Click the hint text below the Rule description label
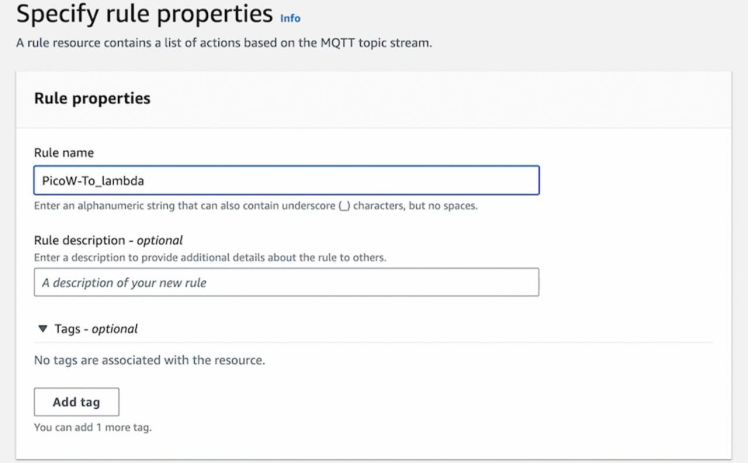This screenshot has height=463, width=748. [x=210, y=257]
